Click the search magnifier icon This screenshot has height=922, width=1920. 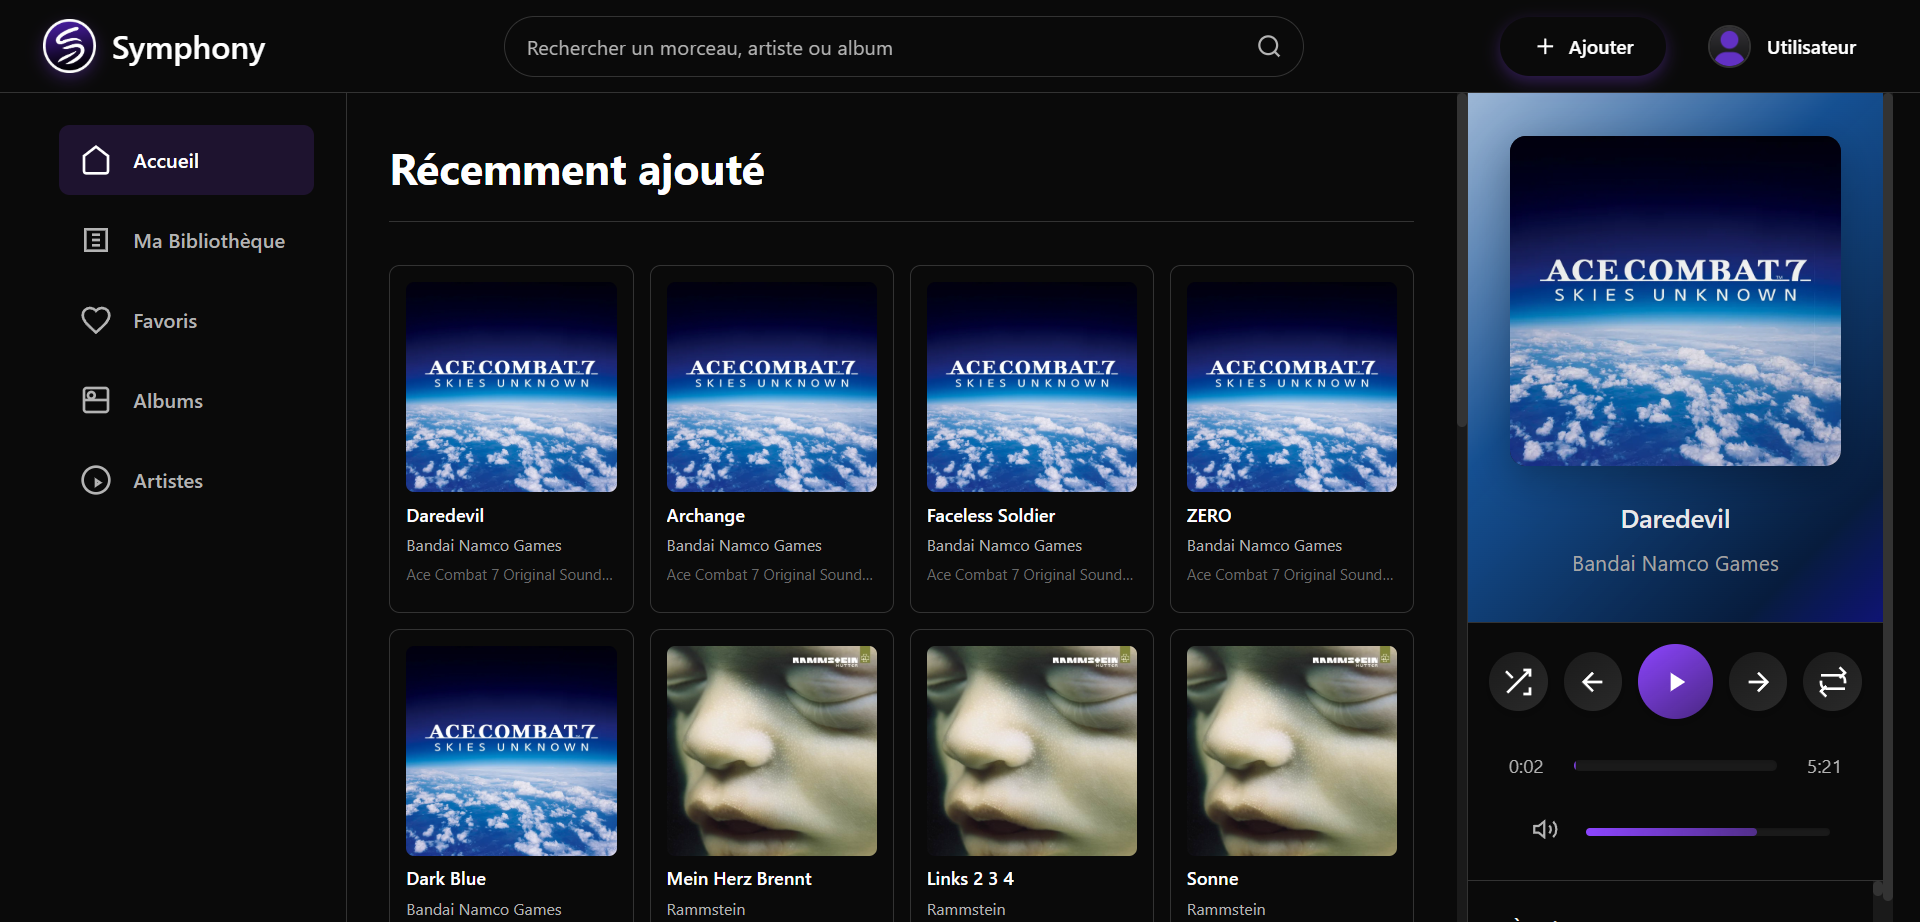point(1268,47)
